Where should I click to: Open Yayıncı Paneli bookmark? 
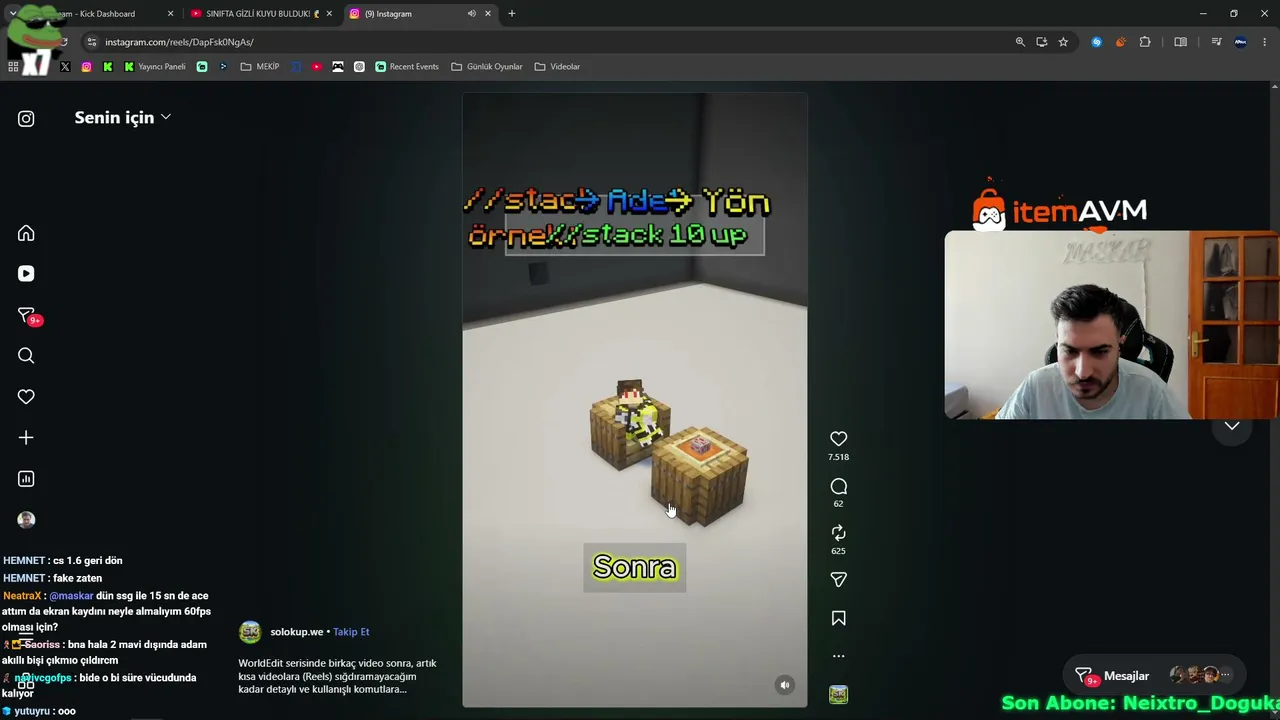[154, 67]
